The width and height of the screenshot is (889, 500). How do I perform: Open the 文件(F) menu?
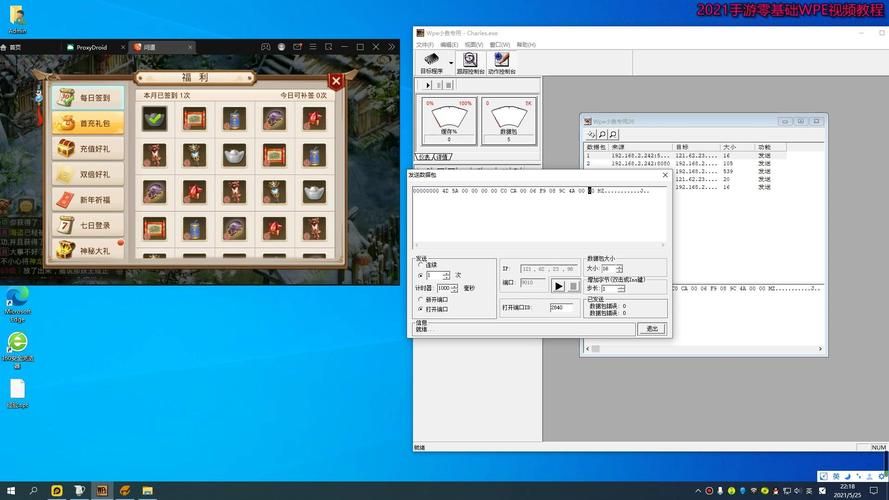coord(424,44)
